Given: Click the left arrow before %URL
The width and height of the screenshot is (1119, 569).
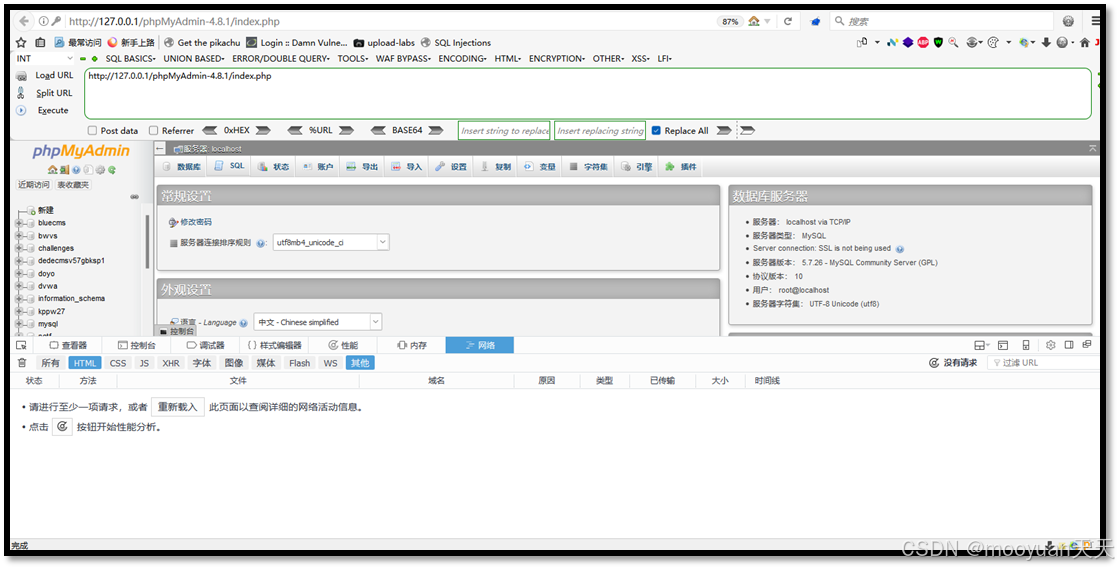Looking at the screenshot, I should coord(295,131).
